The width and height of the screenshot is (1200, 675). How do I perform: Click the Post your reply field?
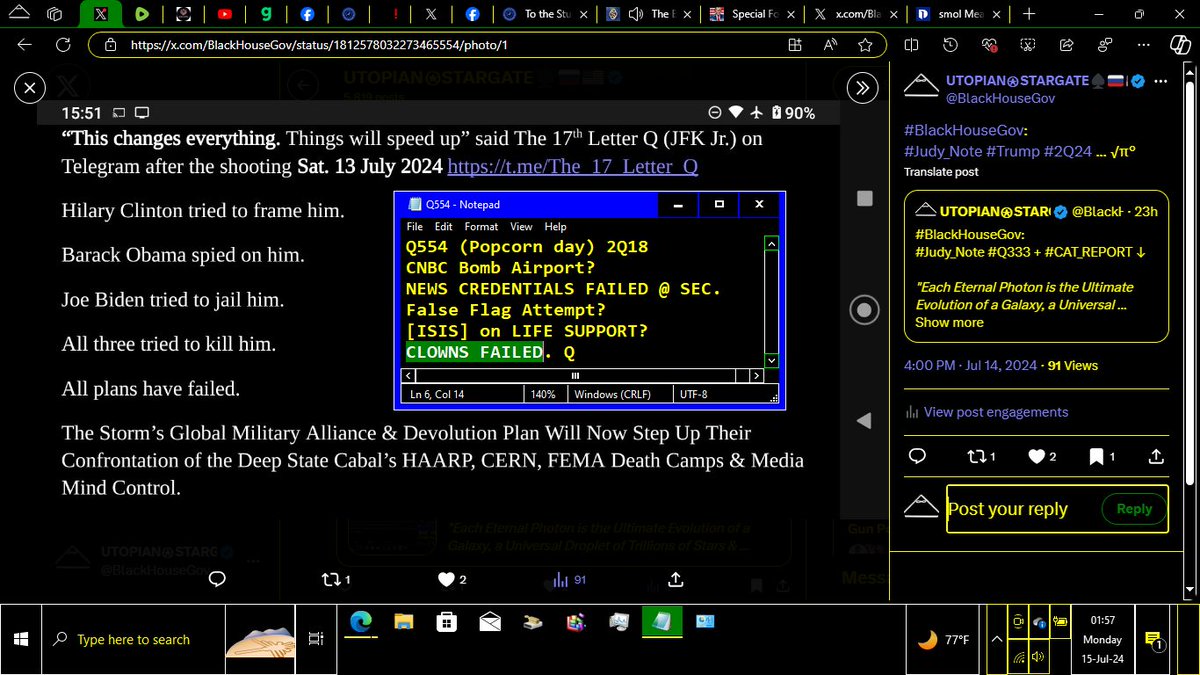click(1020, 509)
